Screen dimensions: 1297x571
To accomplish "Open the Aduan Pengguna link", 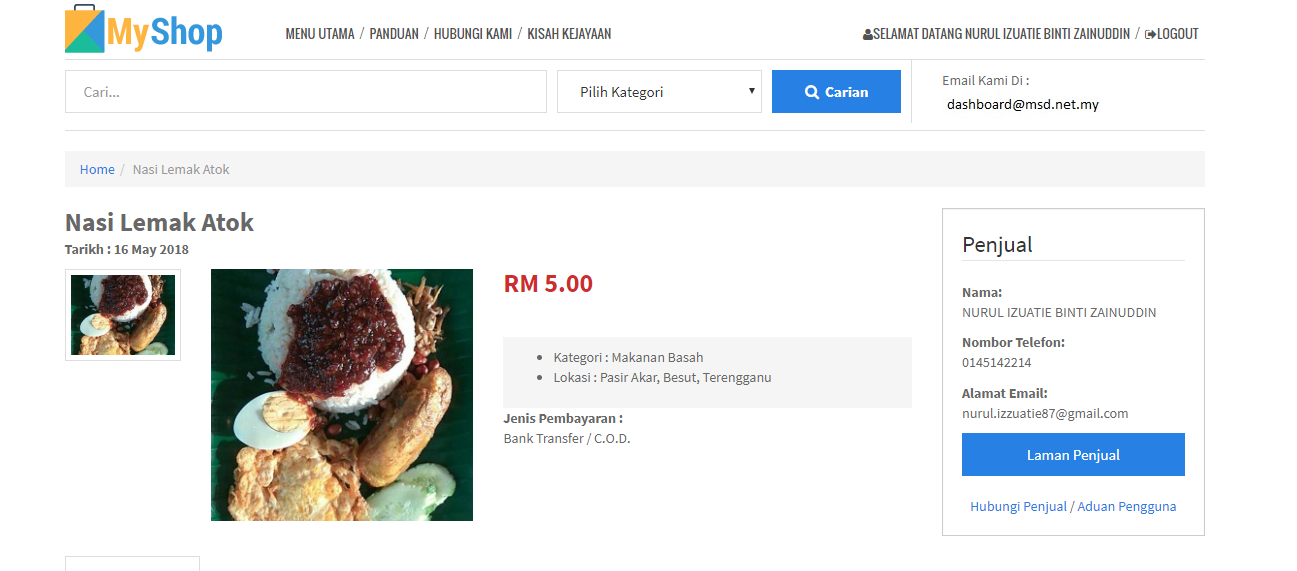I will point(1127,507).
